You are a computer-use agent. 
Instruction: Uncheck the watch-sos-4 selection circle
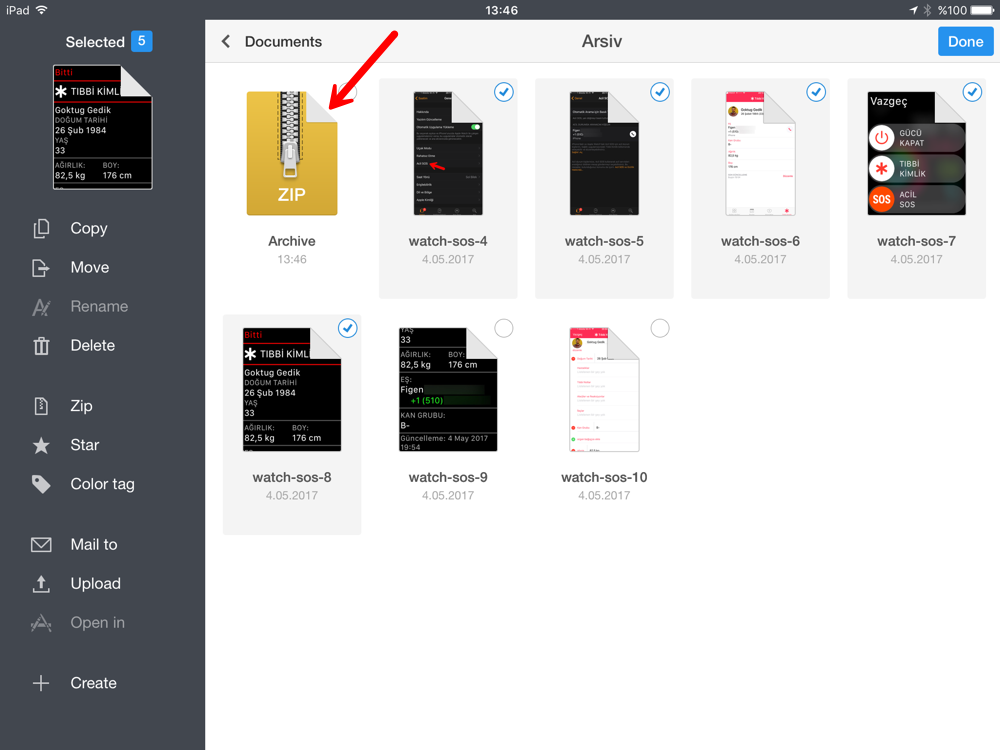tap(504, 92)
